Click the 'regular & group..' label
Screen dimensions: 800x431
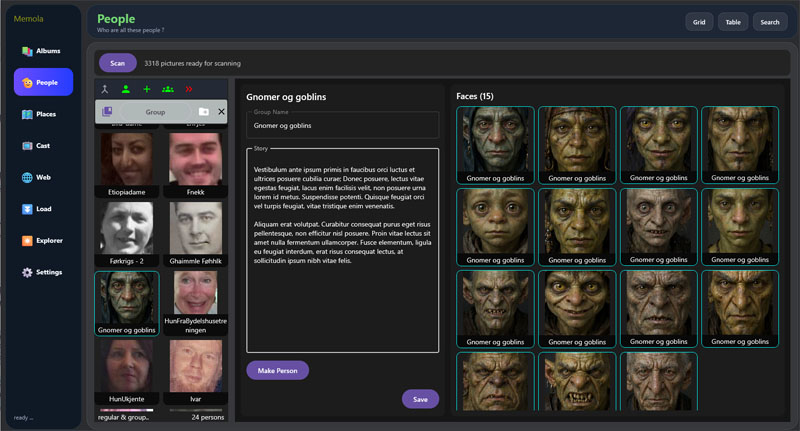[123, 417]
